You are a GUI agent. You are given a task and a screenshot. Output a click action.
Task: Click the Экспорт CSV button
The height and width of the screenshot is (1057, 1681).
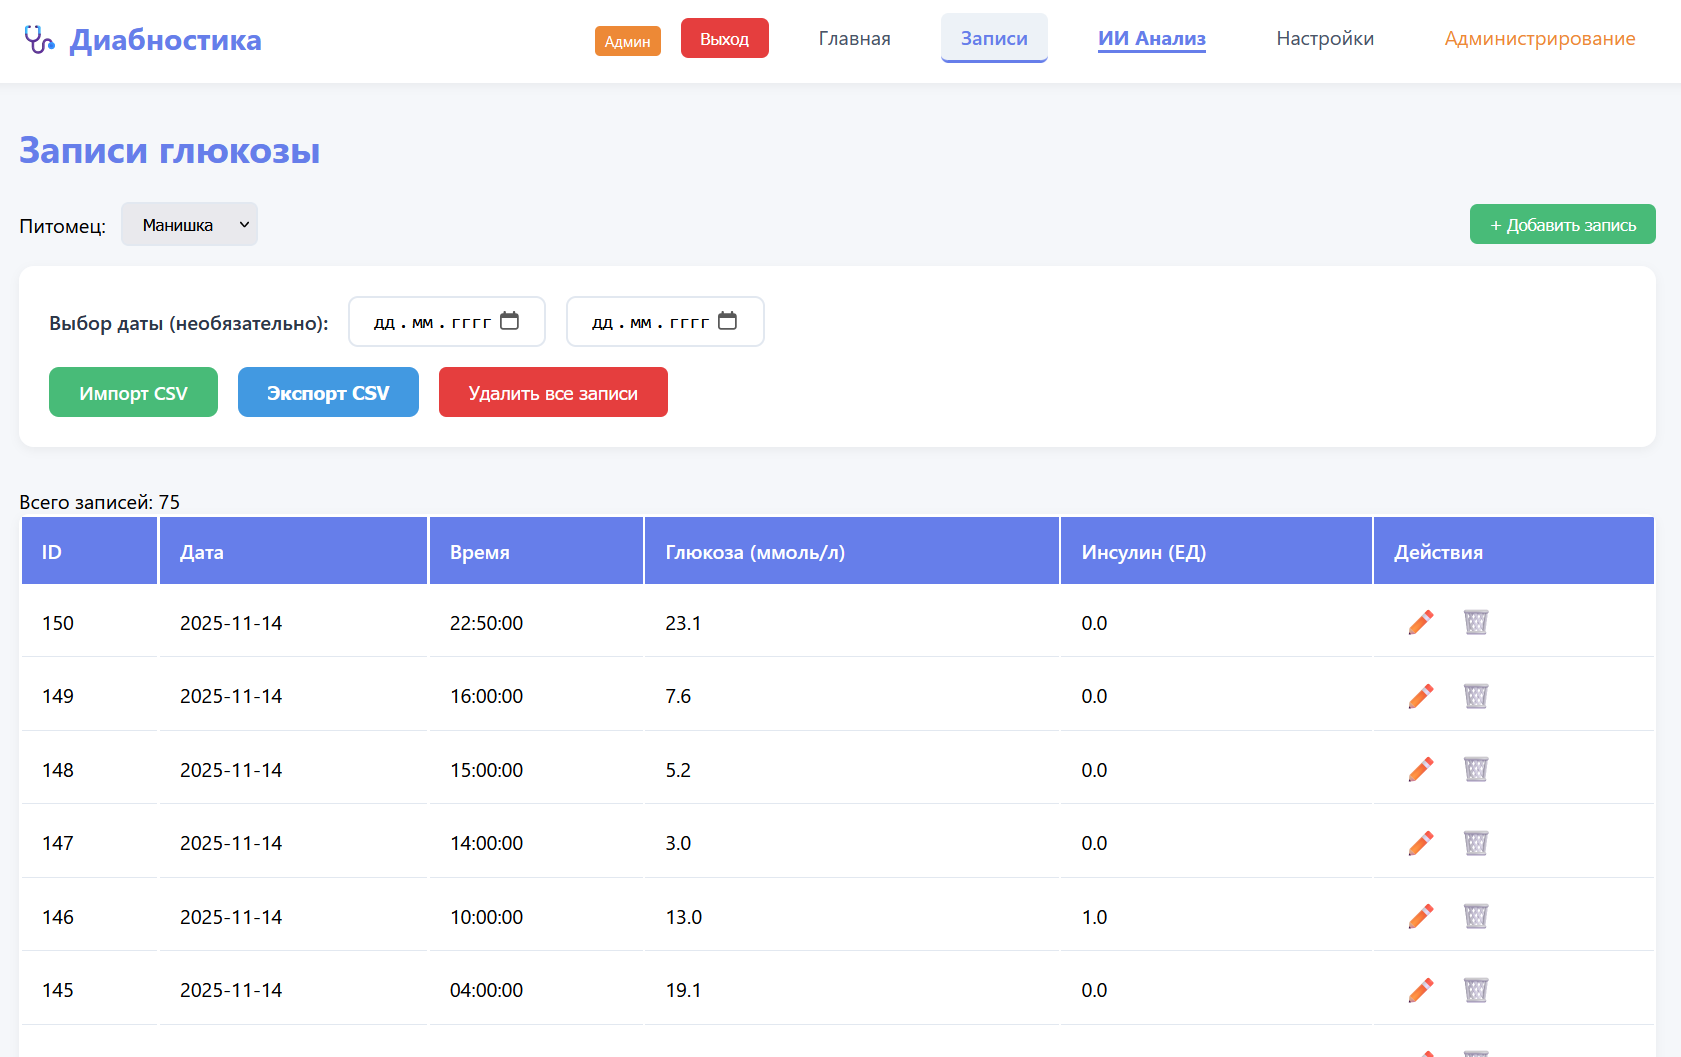click(x=328, y=393)
